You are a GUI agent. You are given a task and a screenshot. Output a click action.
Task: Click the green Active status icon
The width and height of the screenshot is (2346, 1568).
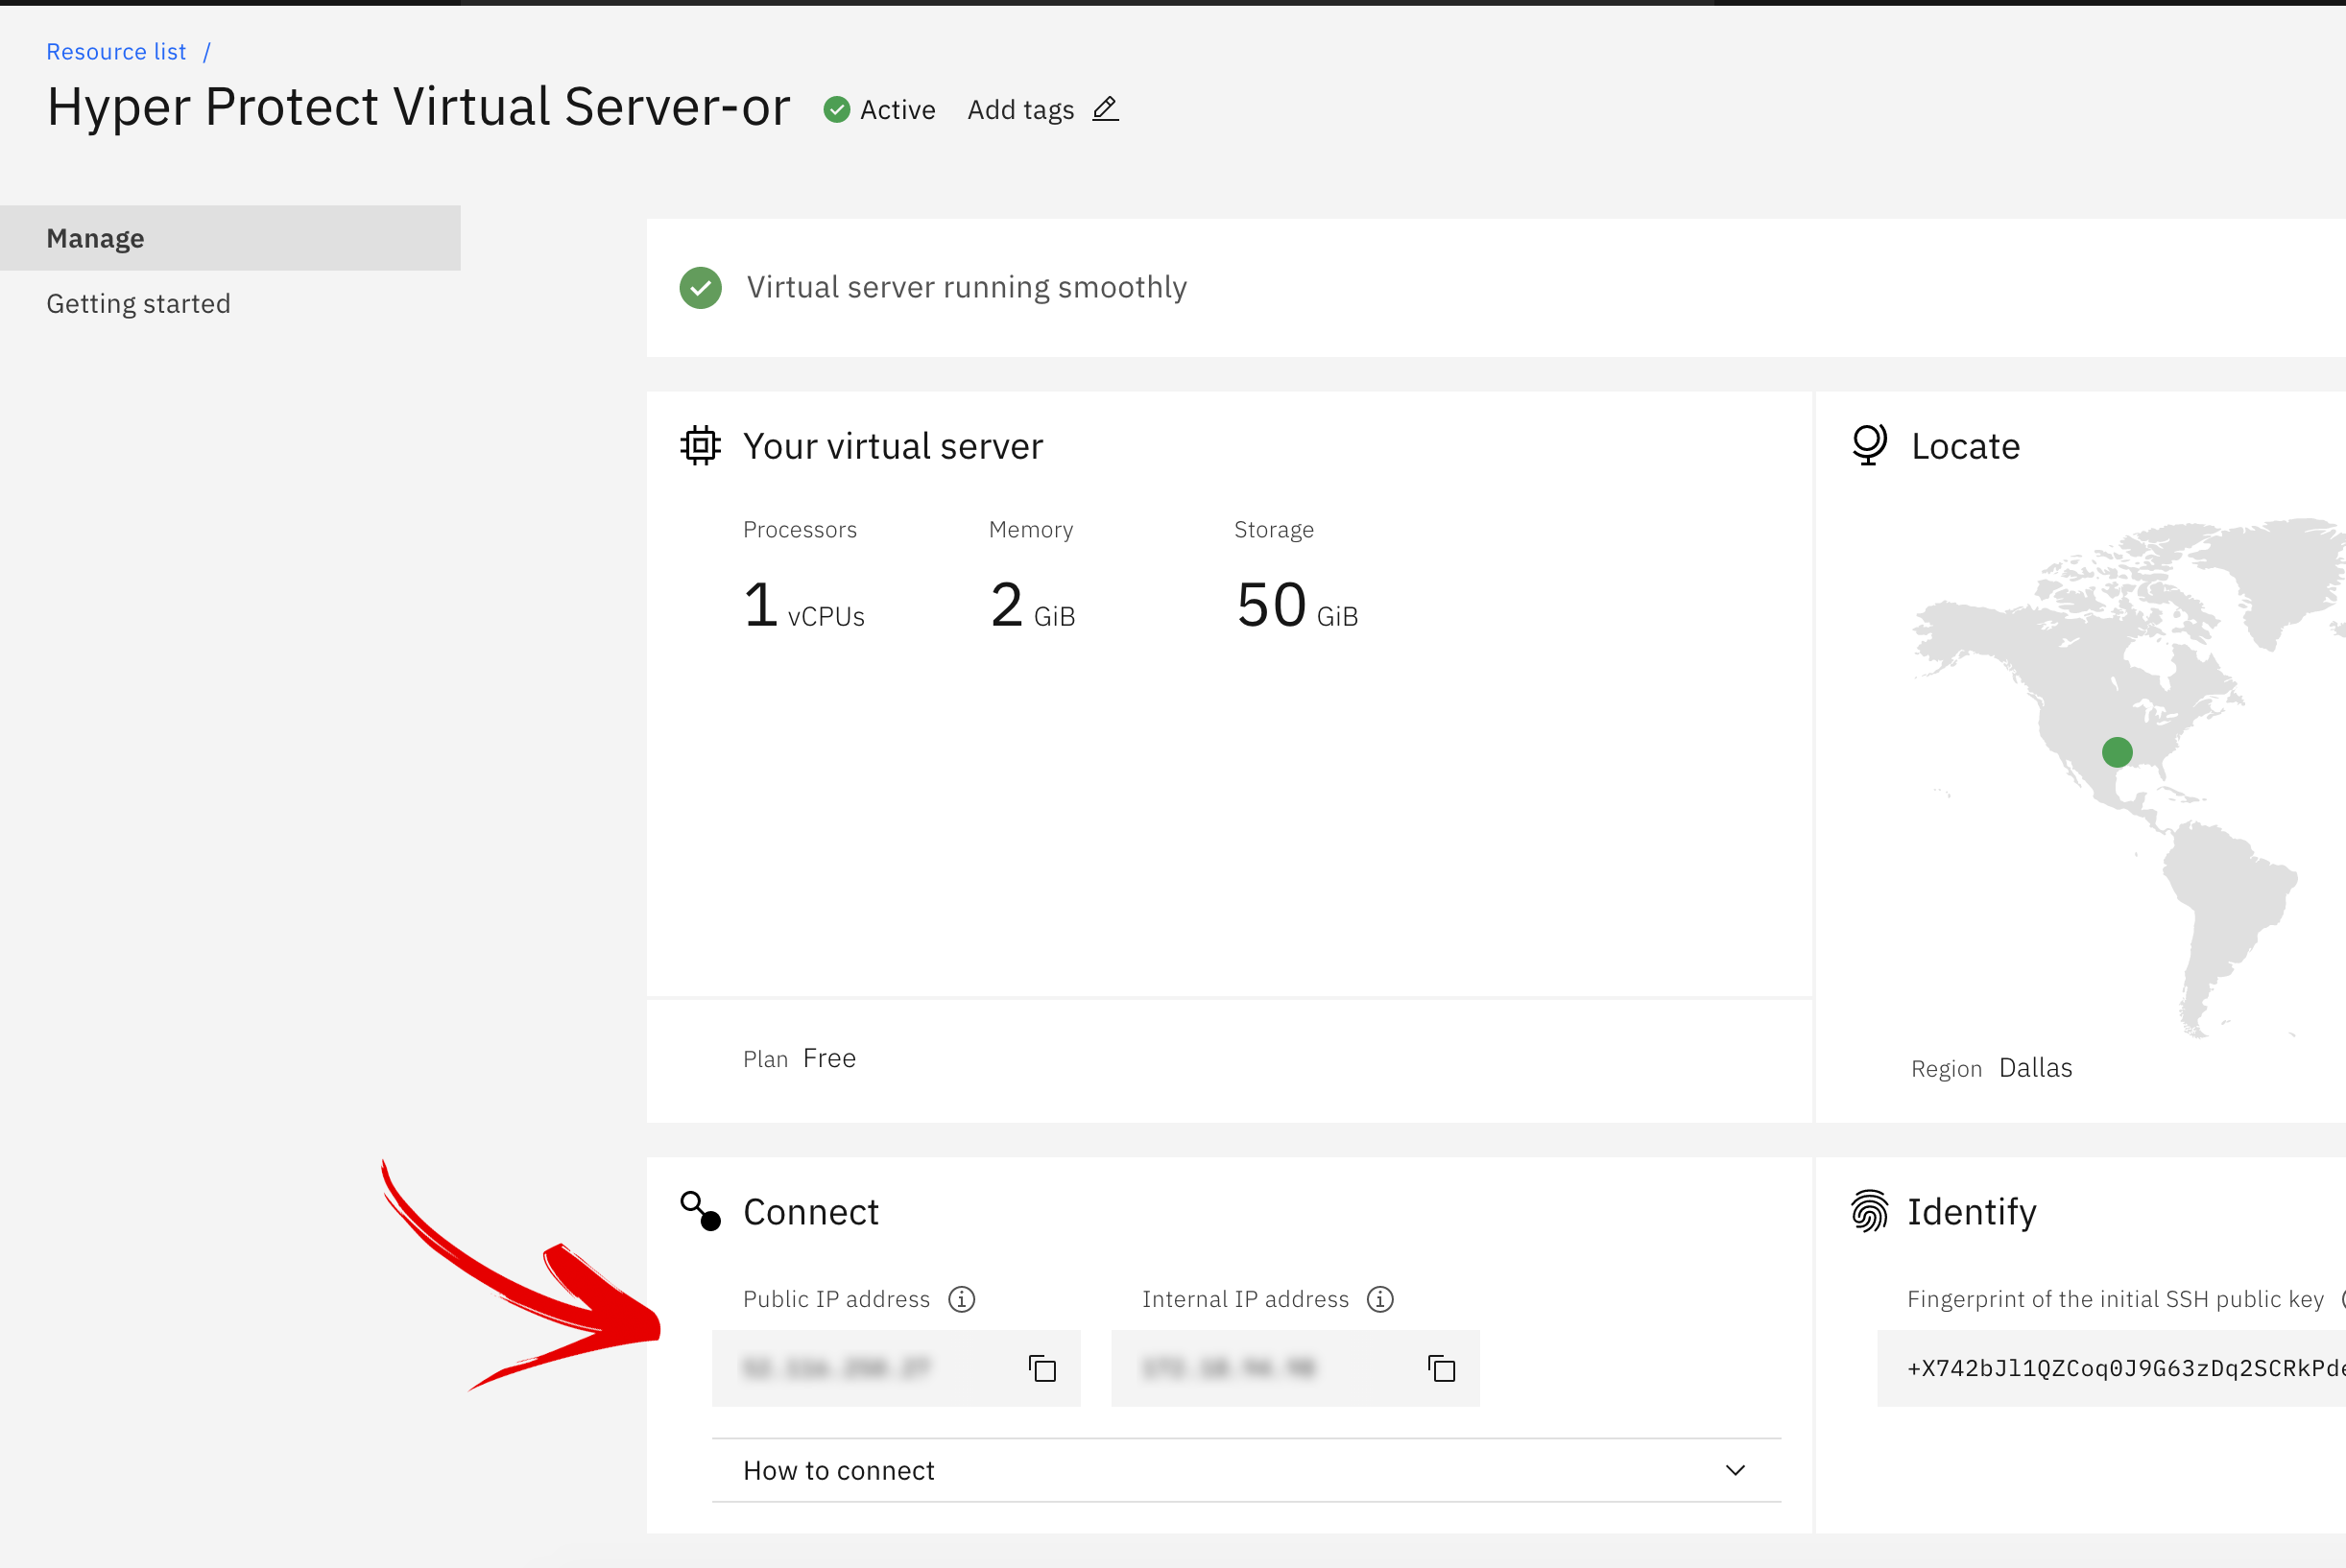point(836,110)
